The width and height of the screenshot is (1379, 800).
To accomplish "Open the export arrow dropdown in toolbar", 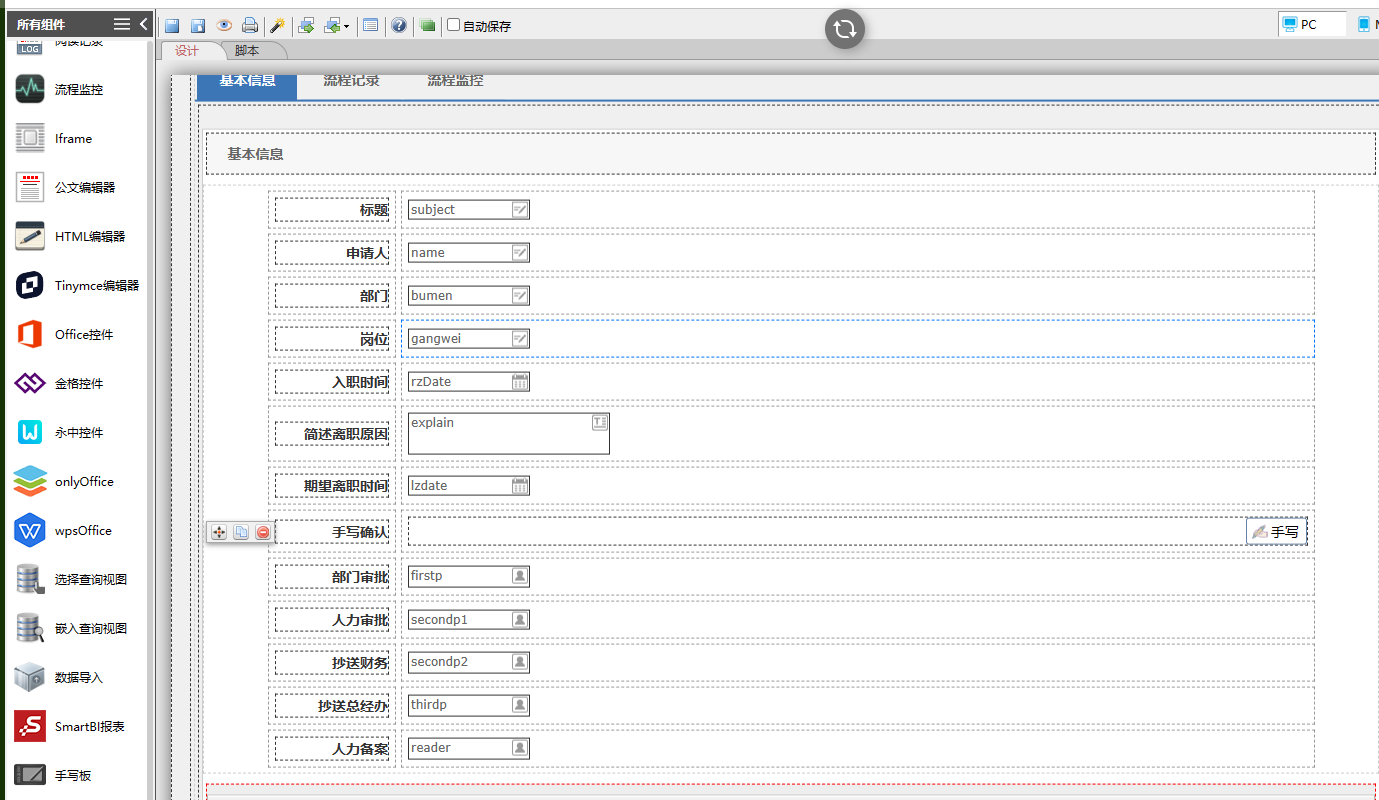I will 346,26.
